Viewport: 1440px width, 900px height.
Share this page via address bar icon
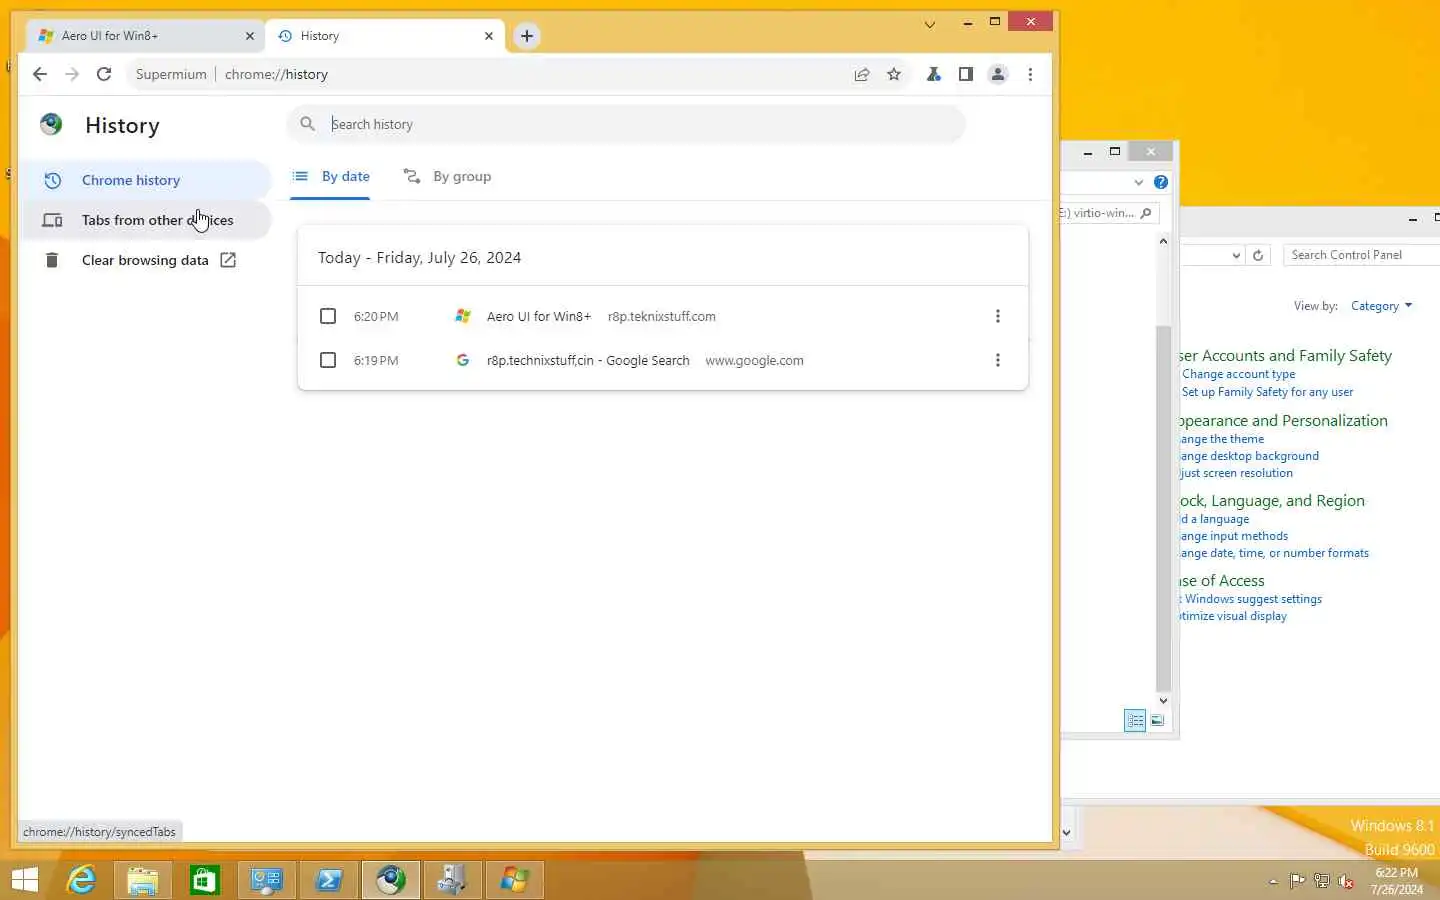click(862, 74)
